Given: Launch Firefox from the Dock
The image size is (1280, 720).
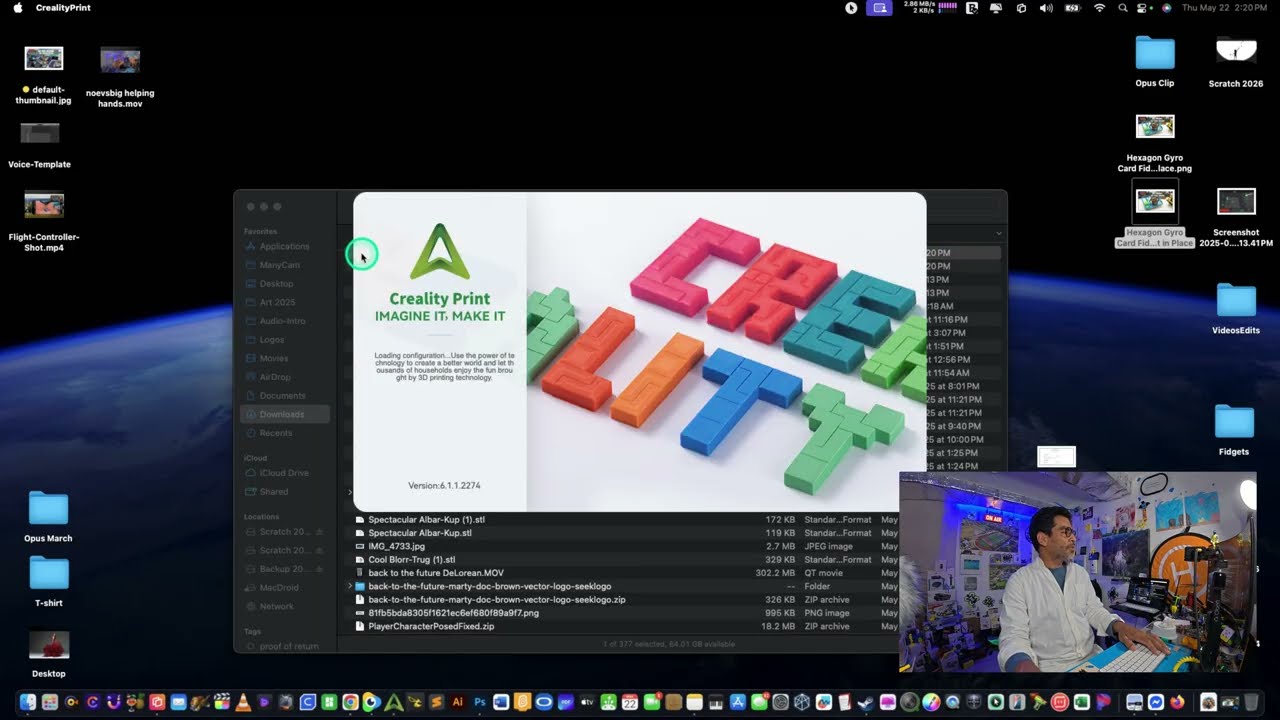Looking at the screenshot, I should [1177, 702].
